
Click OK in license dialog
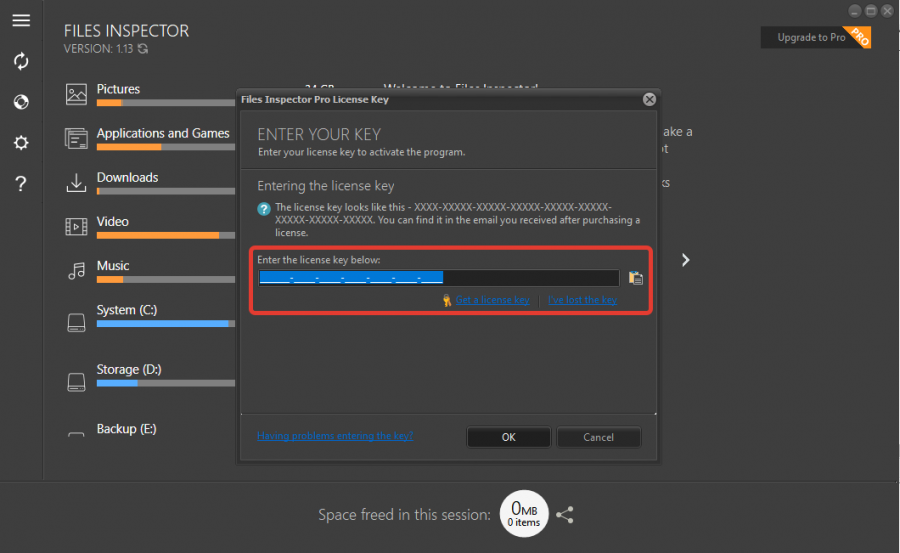pyautogui.click(x=509, y=437)
